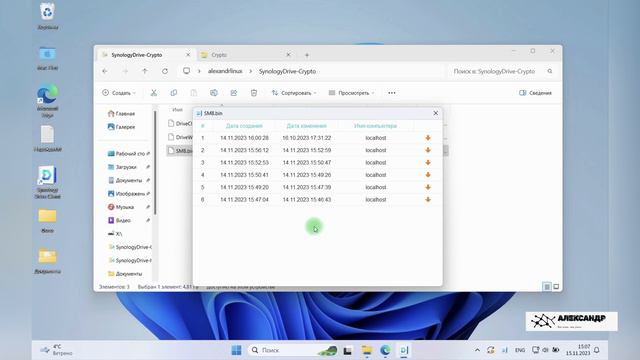Screen dimensions: 640x360
Task: Toggle the 'Сведения' details pane
Action: coord(535,93)
